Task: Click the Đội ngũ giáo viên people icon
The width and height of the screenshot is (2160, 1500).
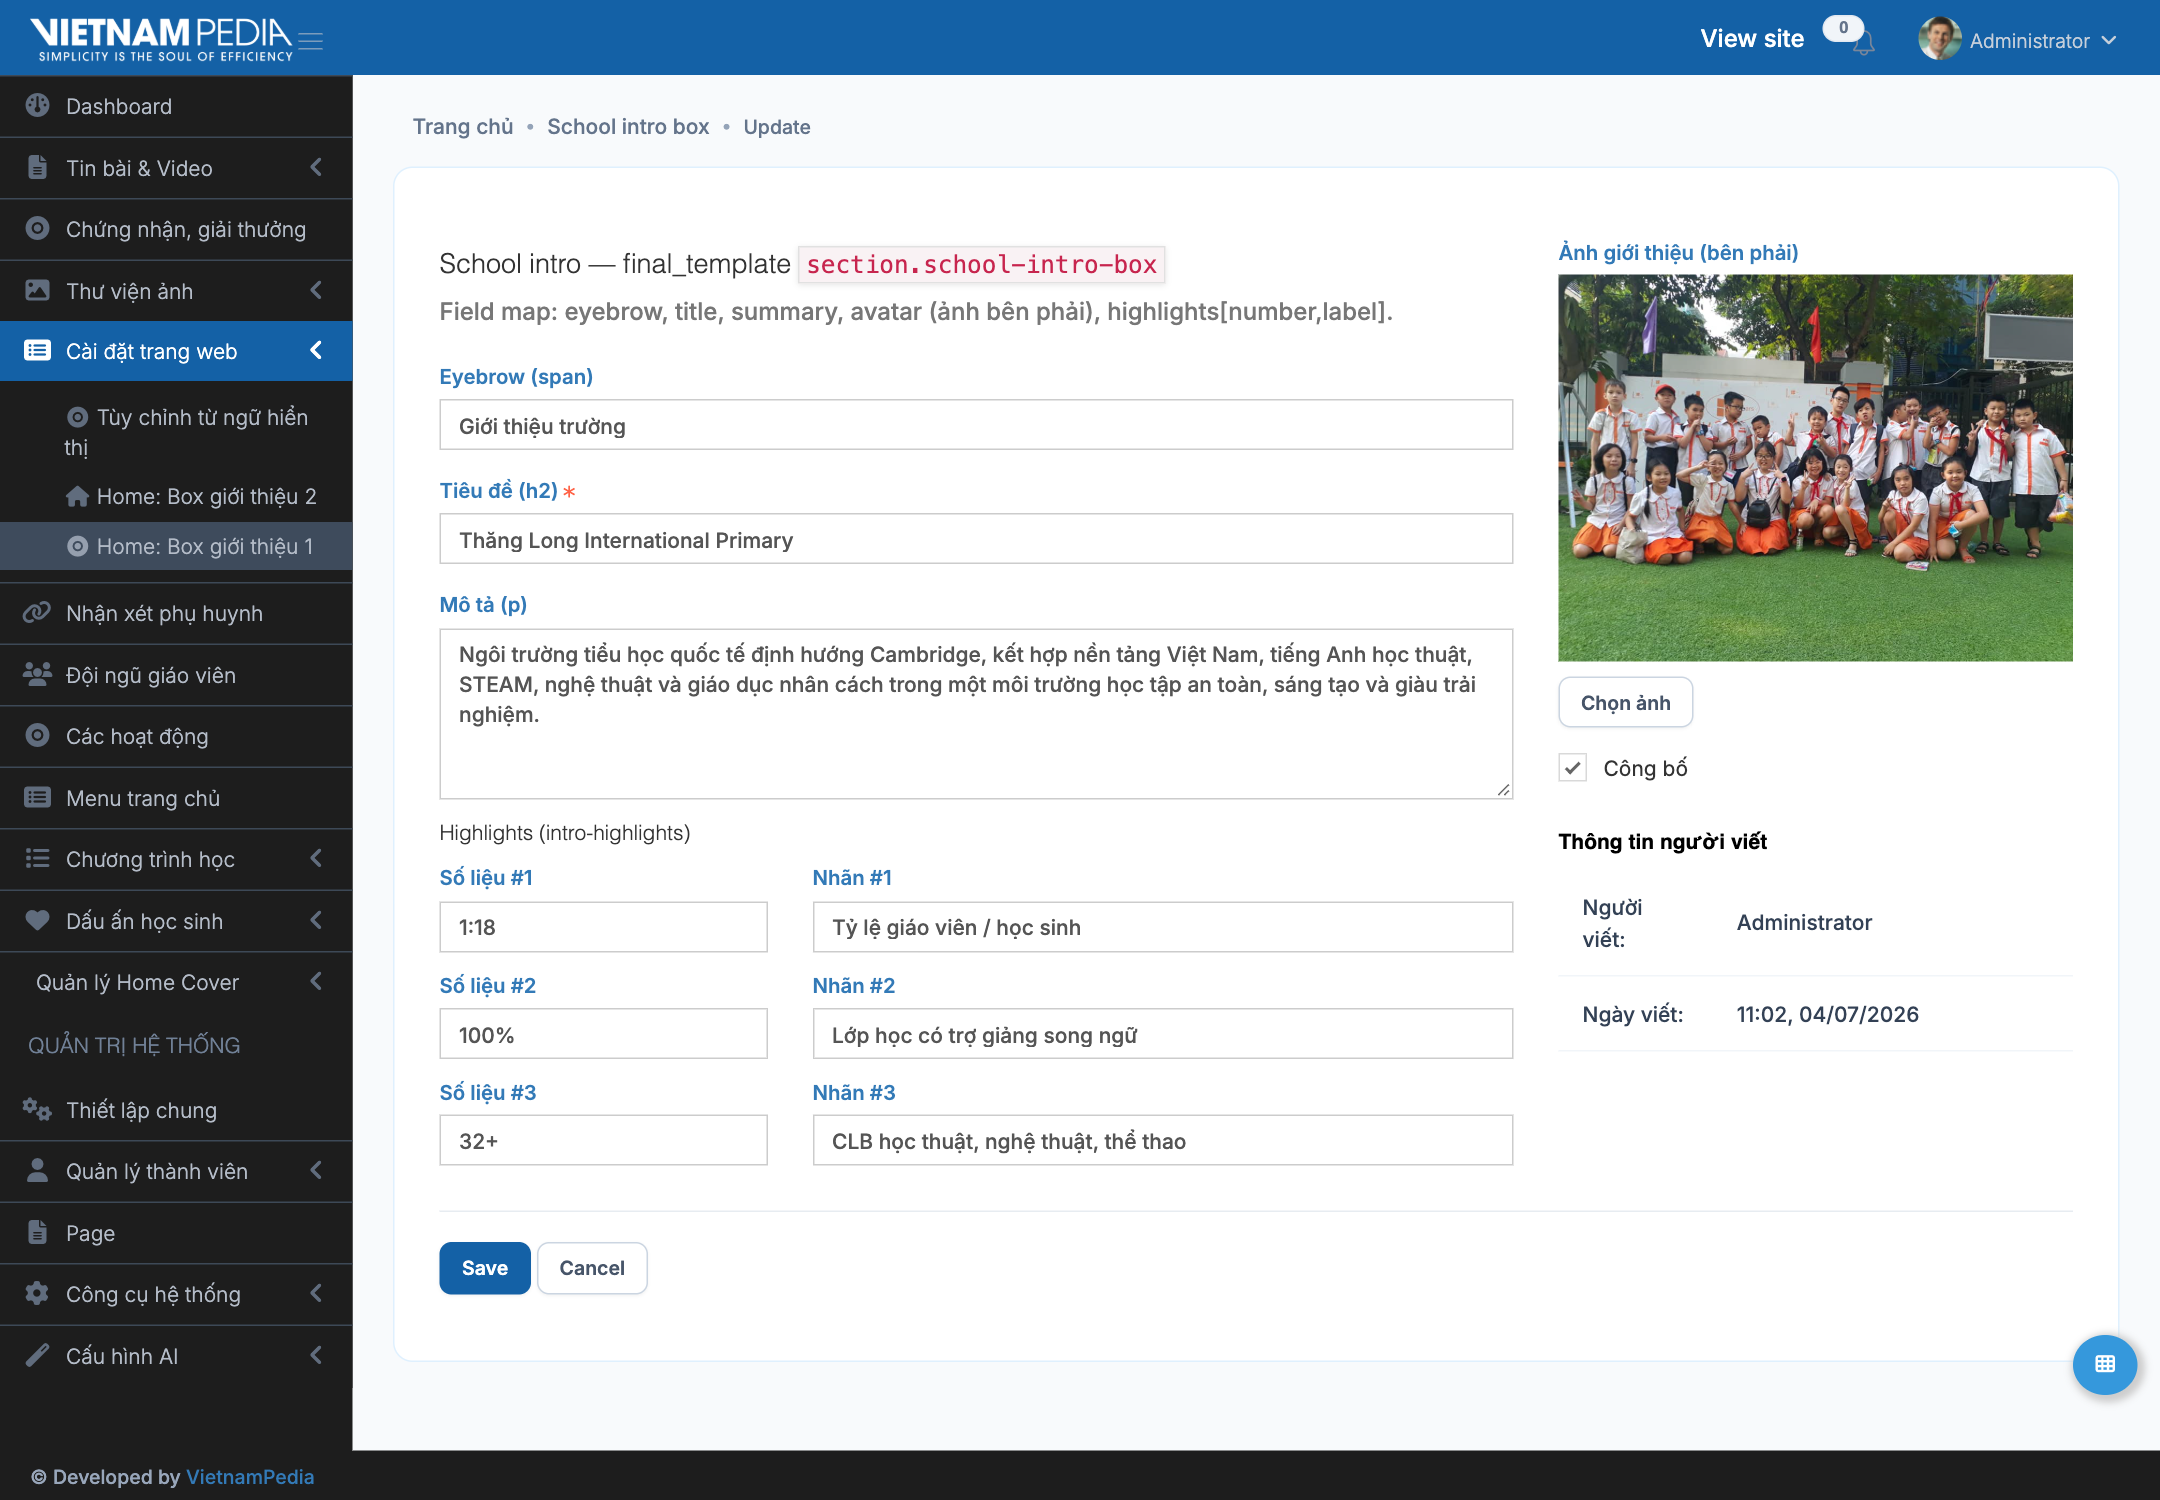Action: [x=37, y=674]
